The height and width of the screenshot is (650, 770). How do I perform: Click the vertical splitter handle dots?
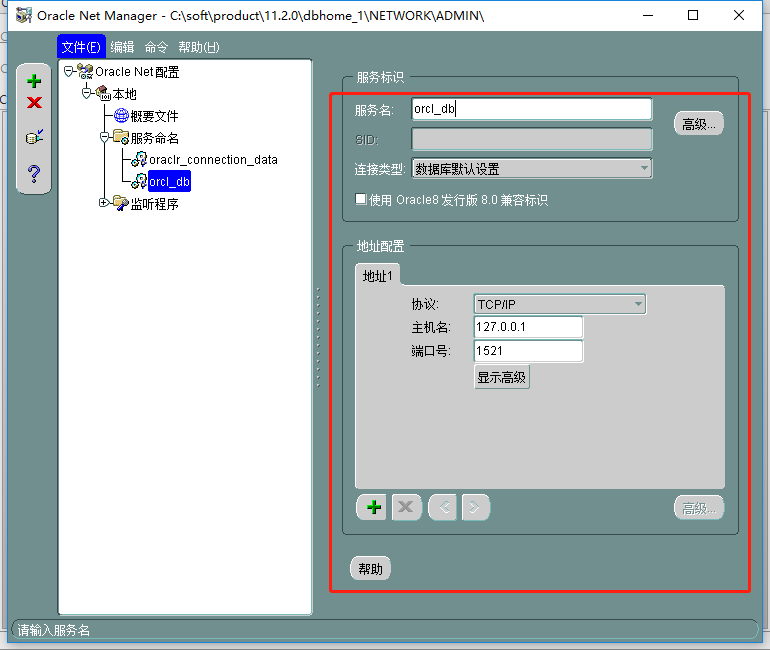point(318,338)
